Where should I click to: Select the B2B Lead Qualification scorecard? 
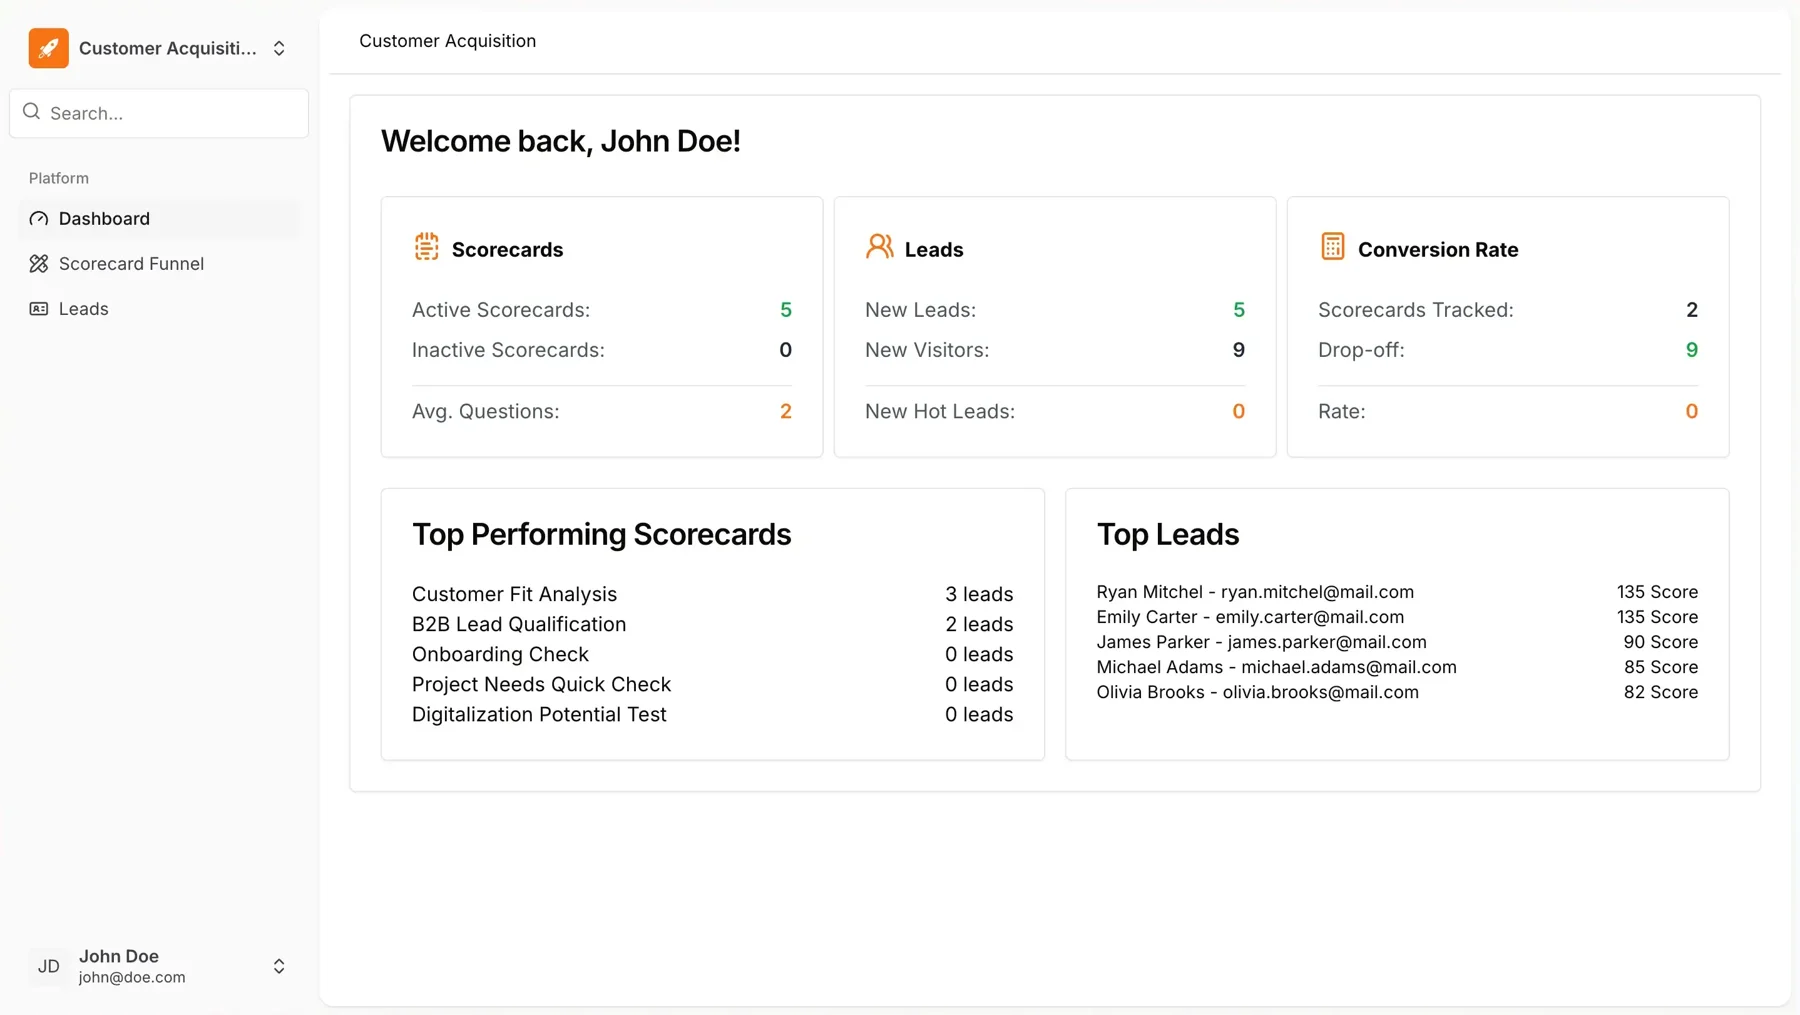click(x=712, y=624)
